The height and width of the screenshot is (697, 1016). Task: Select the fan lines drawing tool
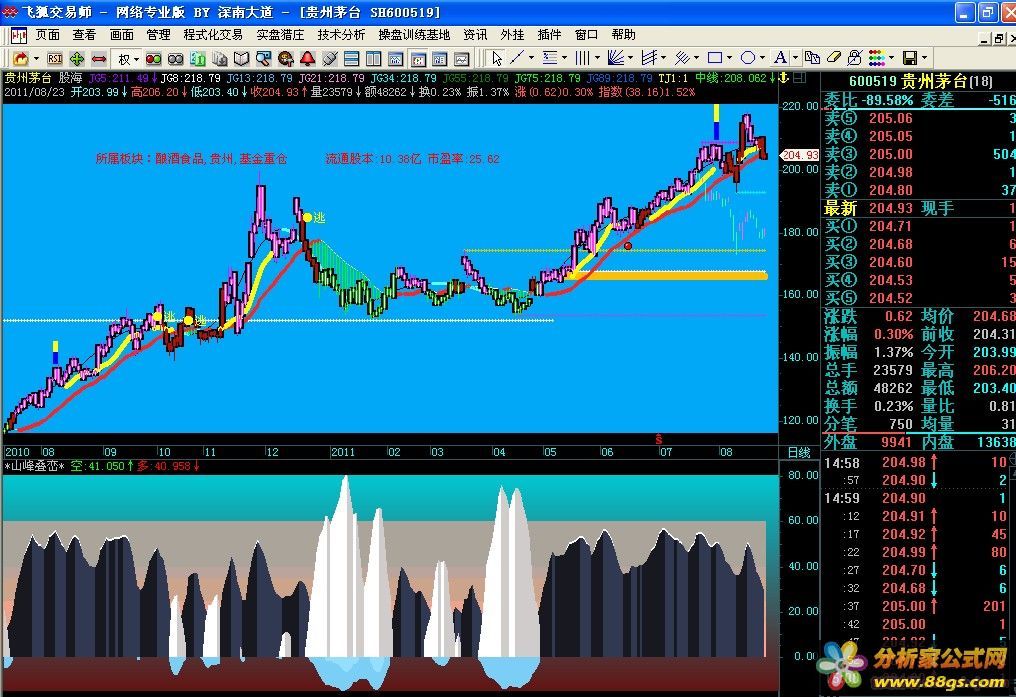[616, 58]
